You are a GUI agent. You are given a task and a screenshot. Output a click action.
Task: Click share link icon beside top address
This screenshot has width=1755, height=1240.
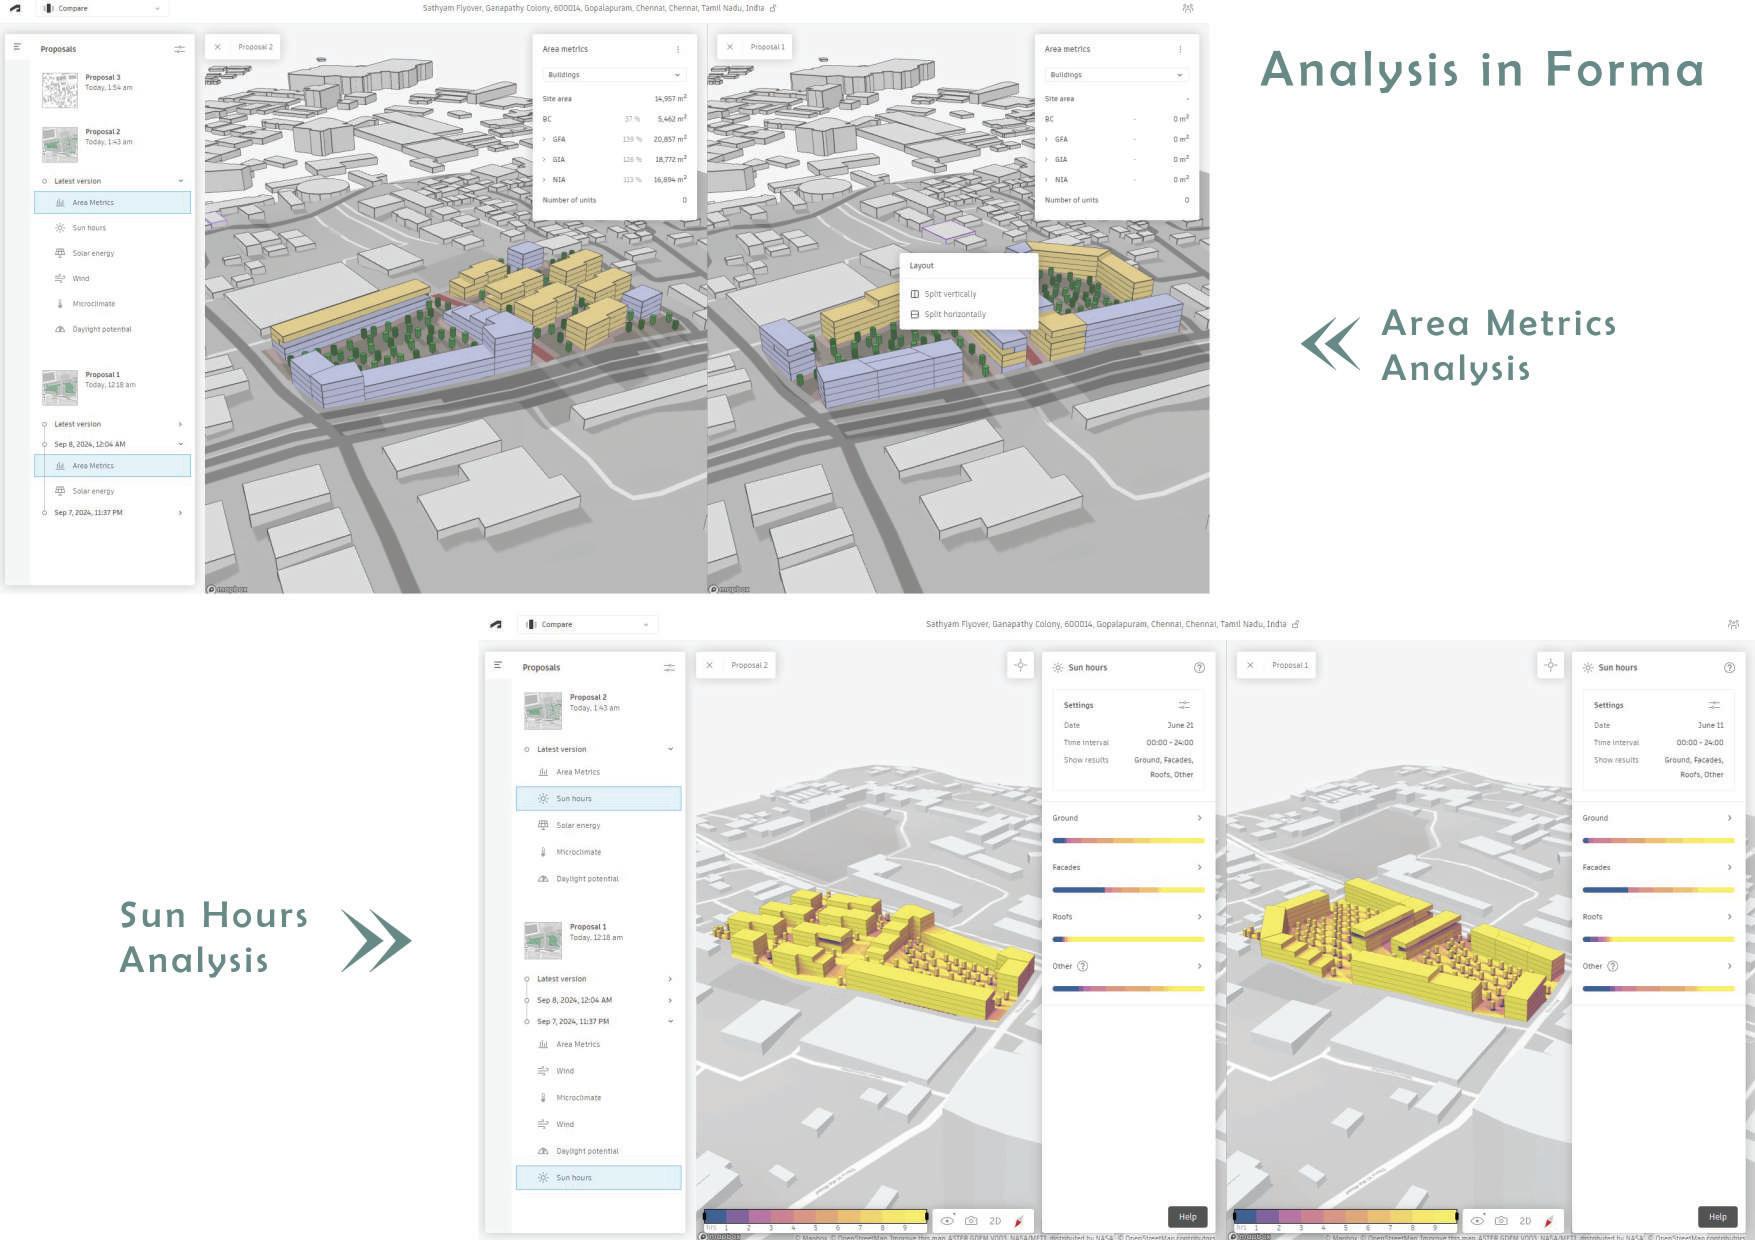pyautogui.click(x=773, y=8)
